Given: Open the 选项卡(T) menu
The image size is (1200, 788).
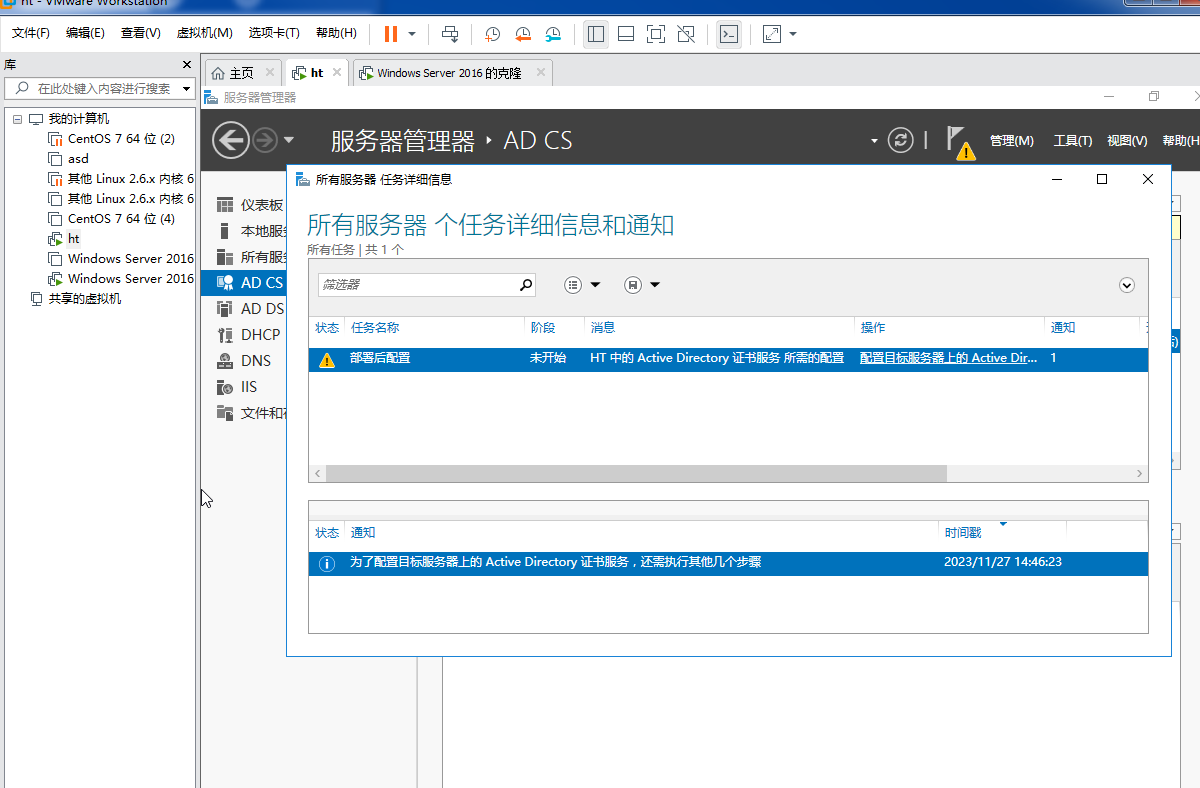Looking at the screenshot, I should coord(274,33).
